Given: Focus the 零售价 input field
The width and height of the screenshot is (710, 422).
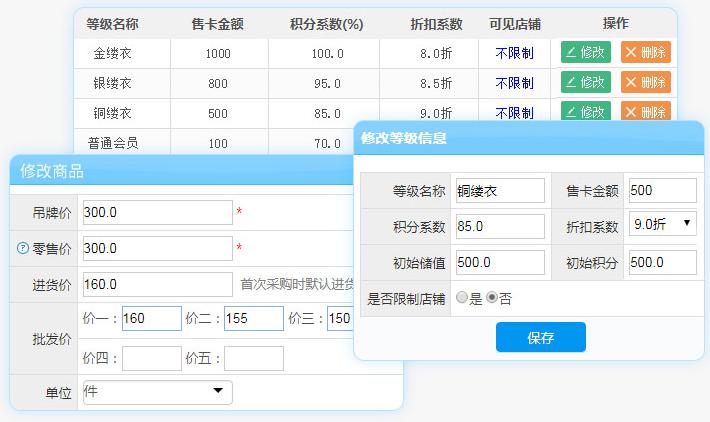Looking at the screenshot, I should (x=158, y=248).
